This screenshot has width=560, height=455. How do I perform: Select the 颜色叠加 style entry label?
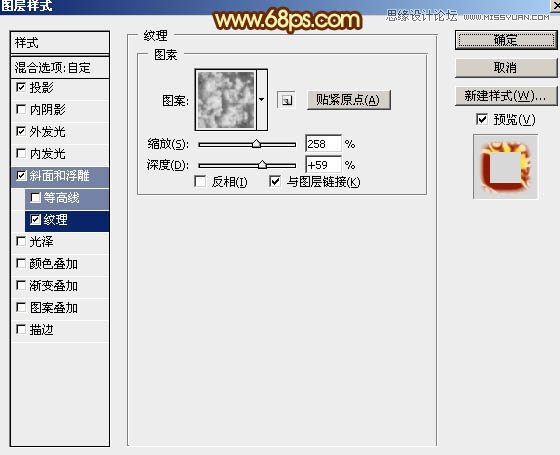(x=54, y=264)
